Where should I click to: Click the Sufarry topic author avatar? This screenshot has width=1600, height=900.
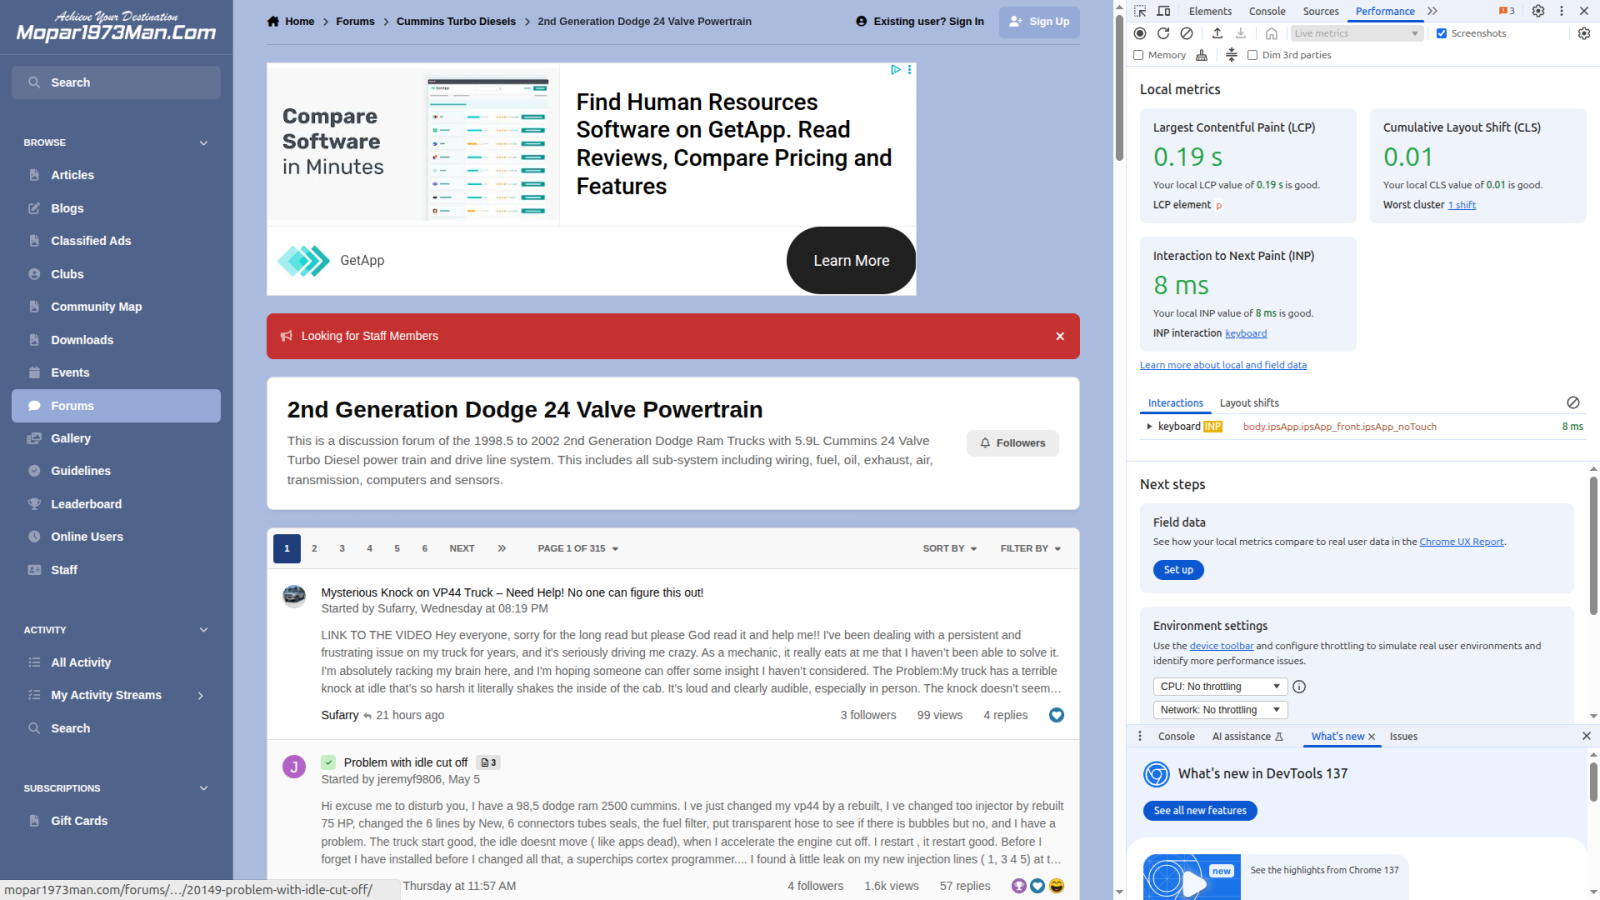click(294, 596)
